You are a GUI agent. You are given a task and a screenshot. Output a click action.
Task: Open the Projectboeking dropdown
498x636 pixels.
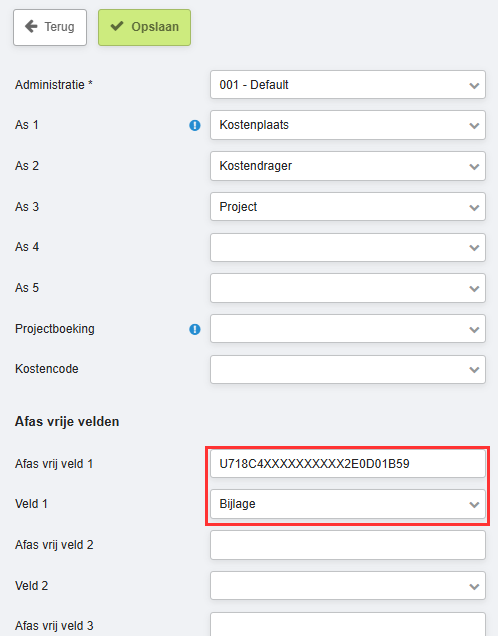[348, 329]
